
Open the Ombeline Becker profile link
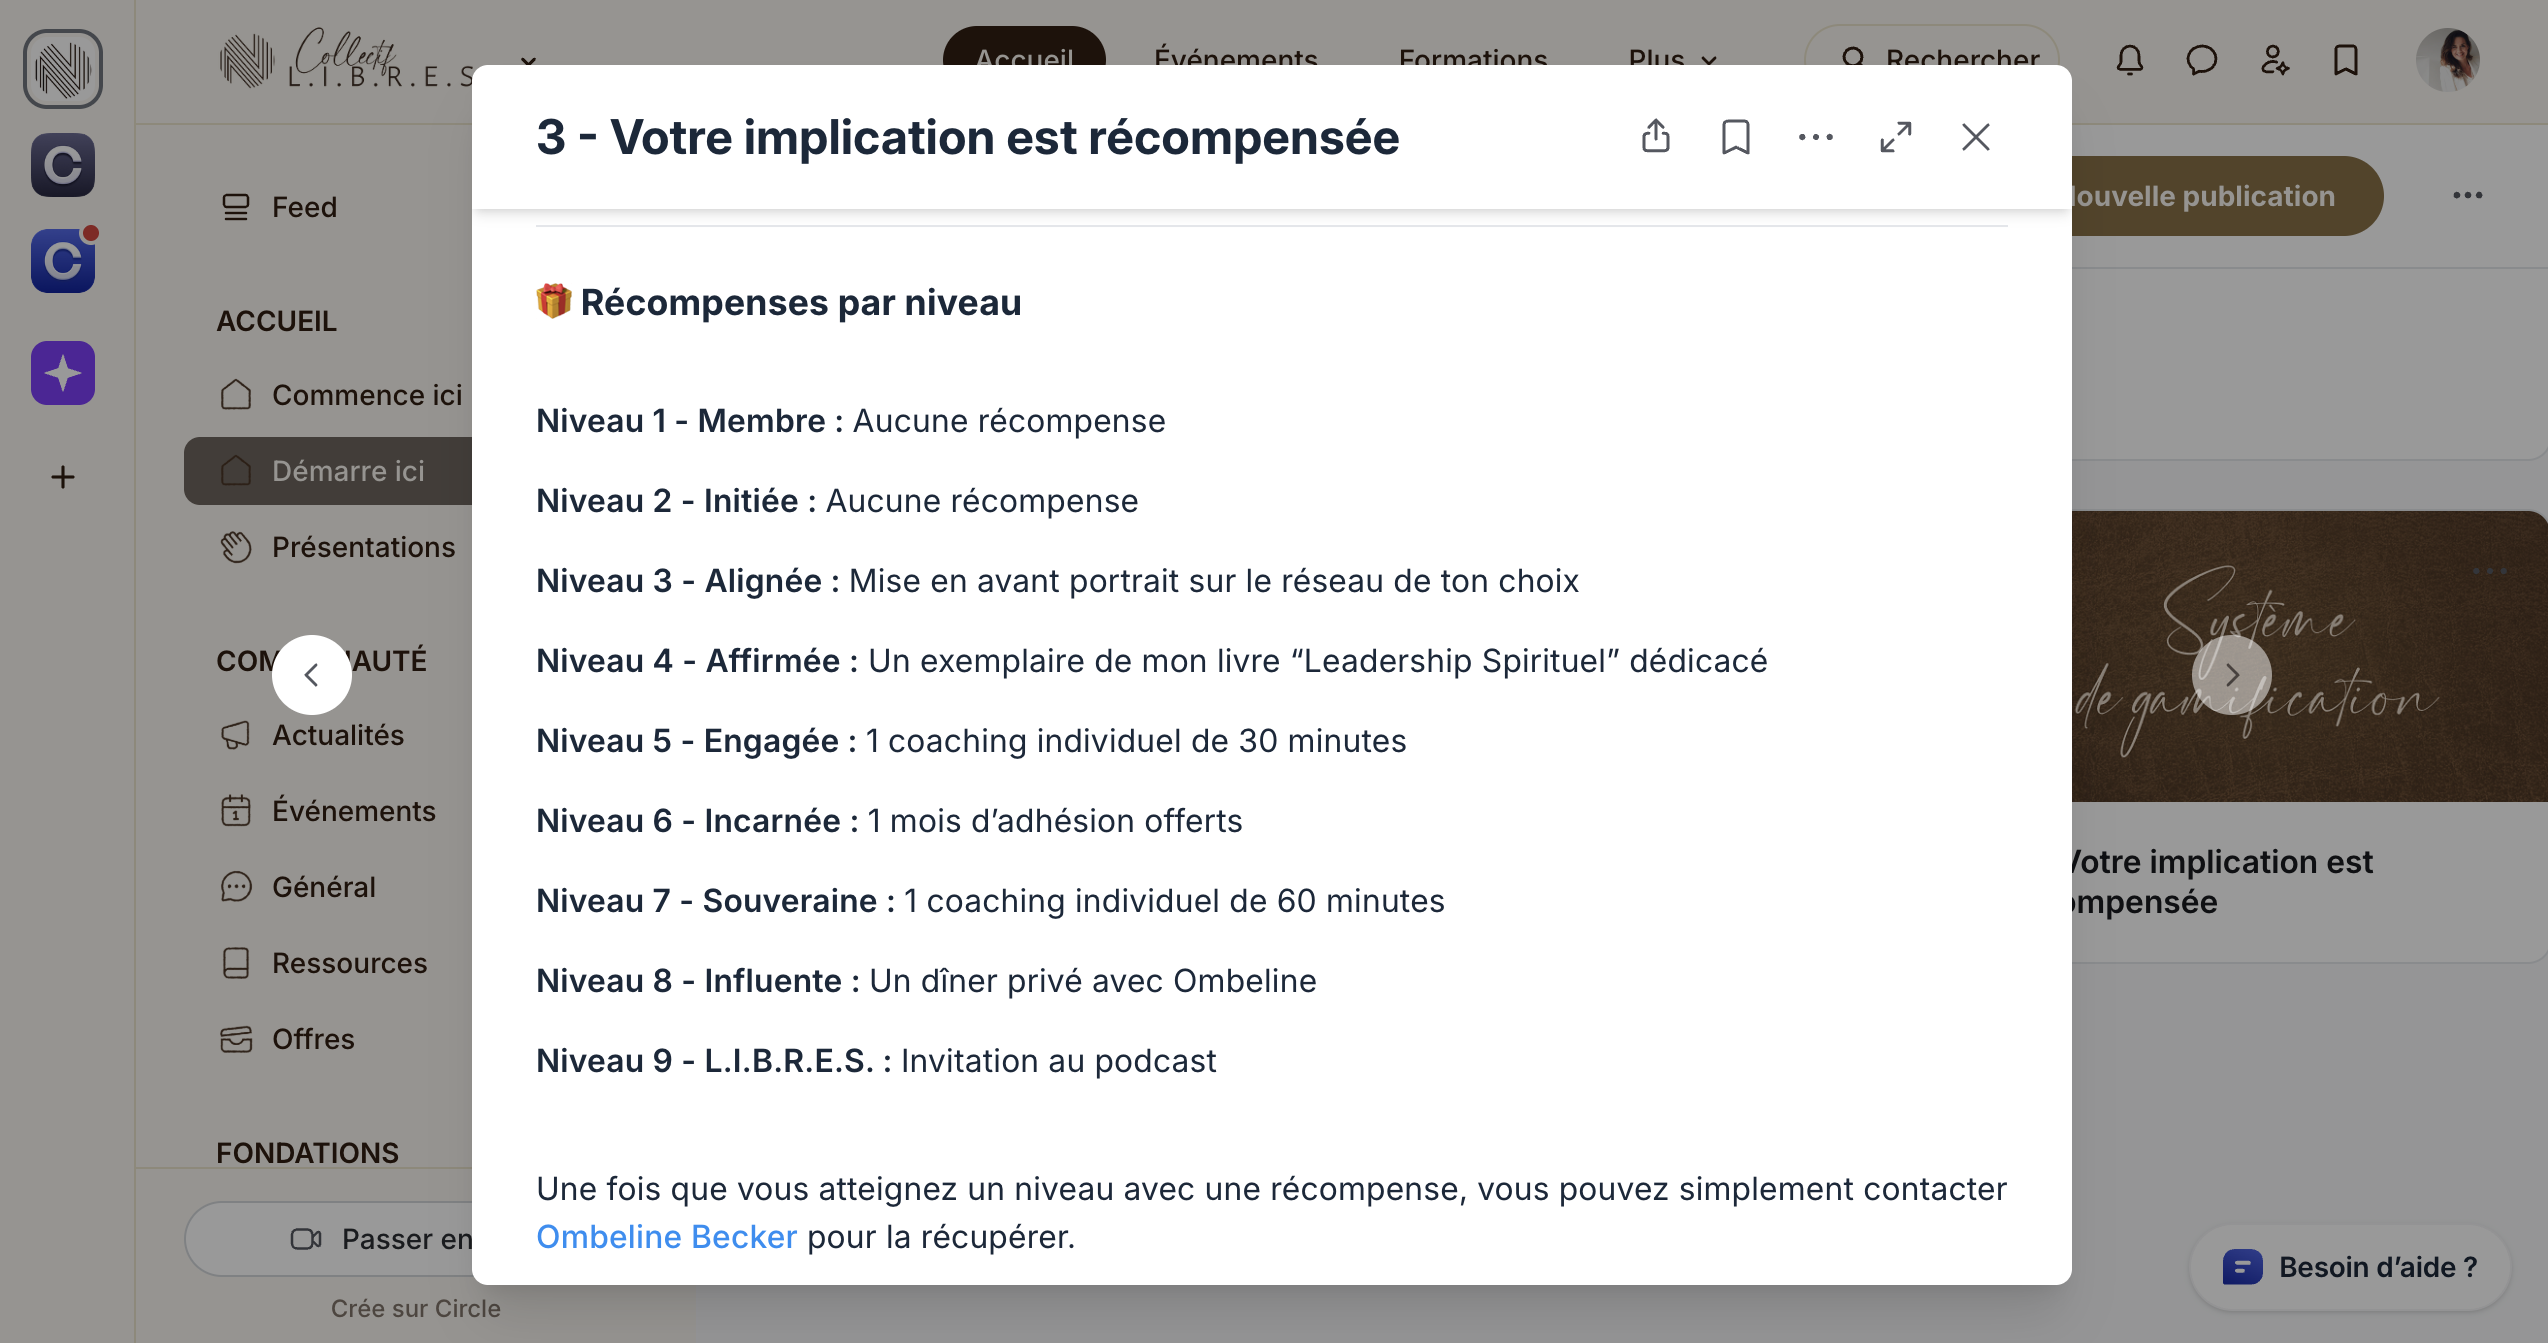pos(667,1237)
